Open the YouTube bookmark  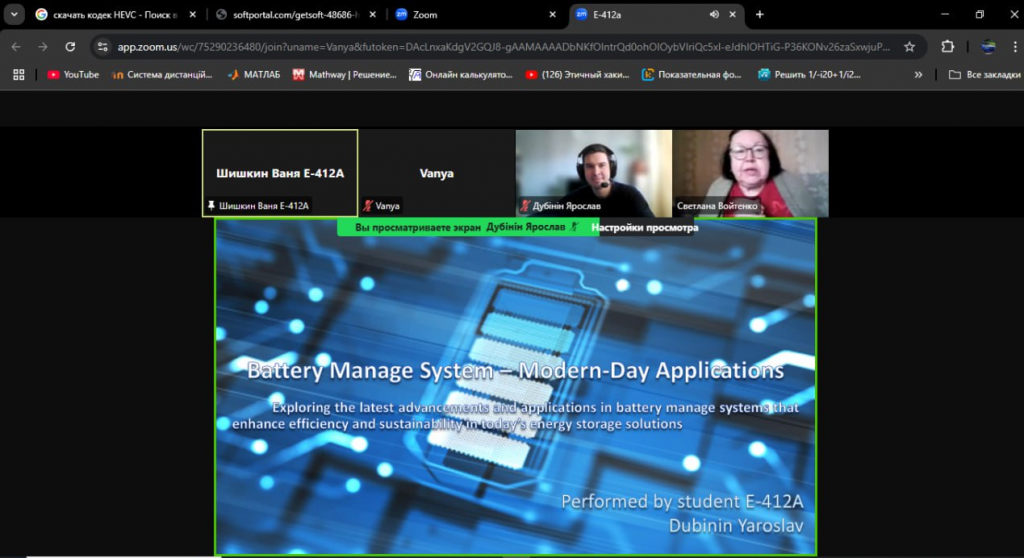tap(73, 74)
